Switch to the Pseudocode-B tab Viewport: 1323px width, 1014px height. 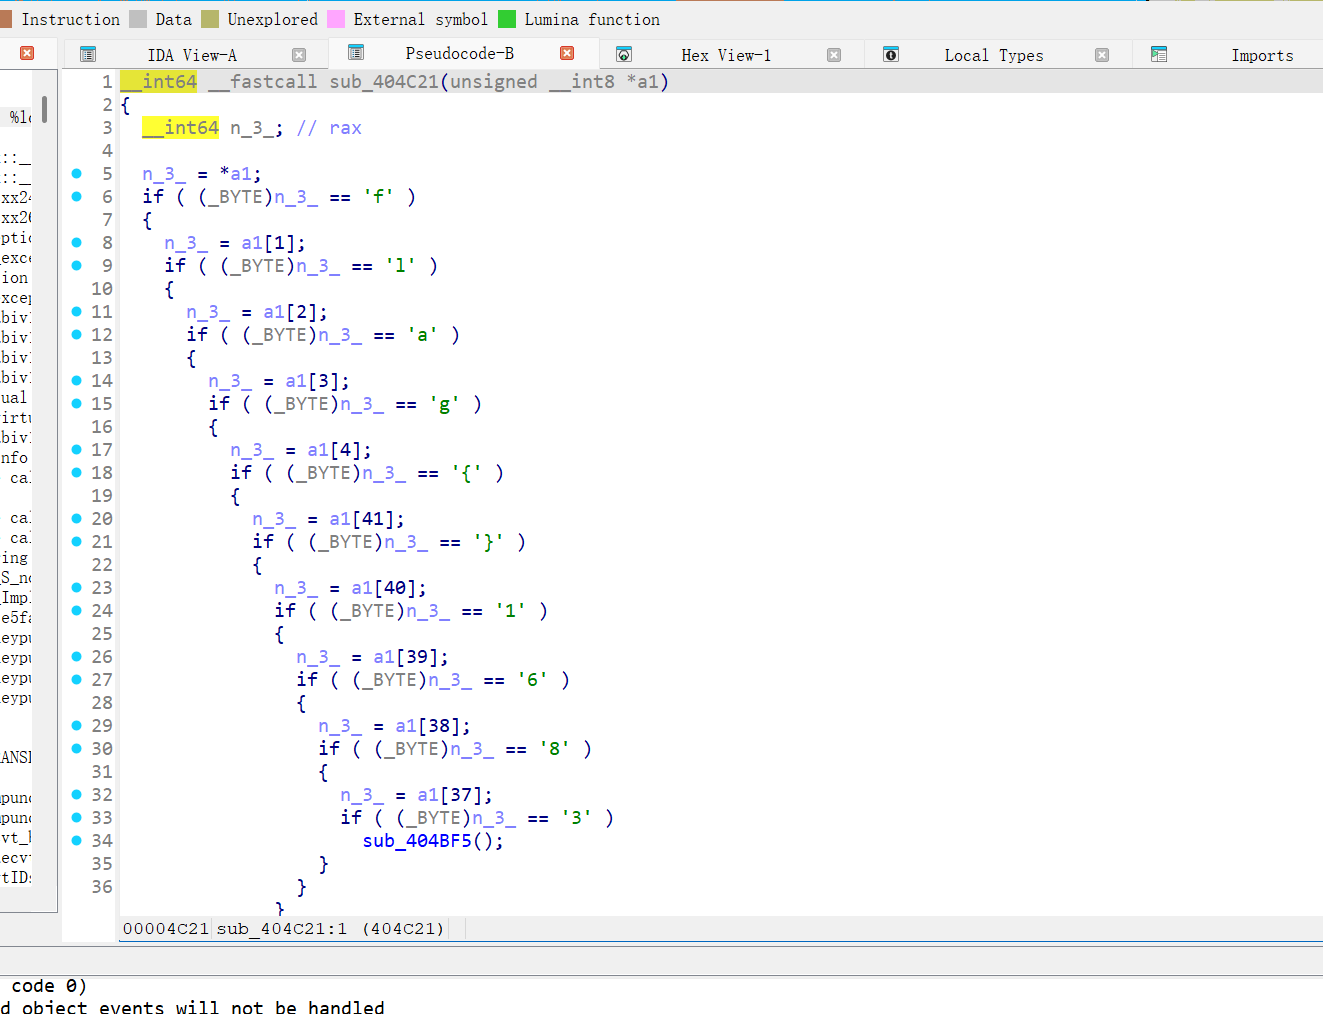459,53
